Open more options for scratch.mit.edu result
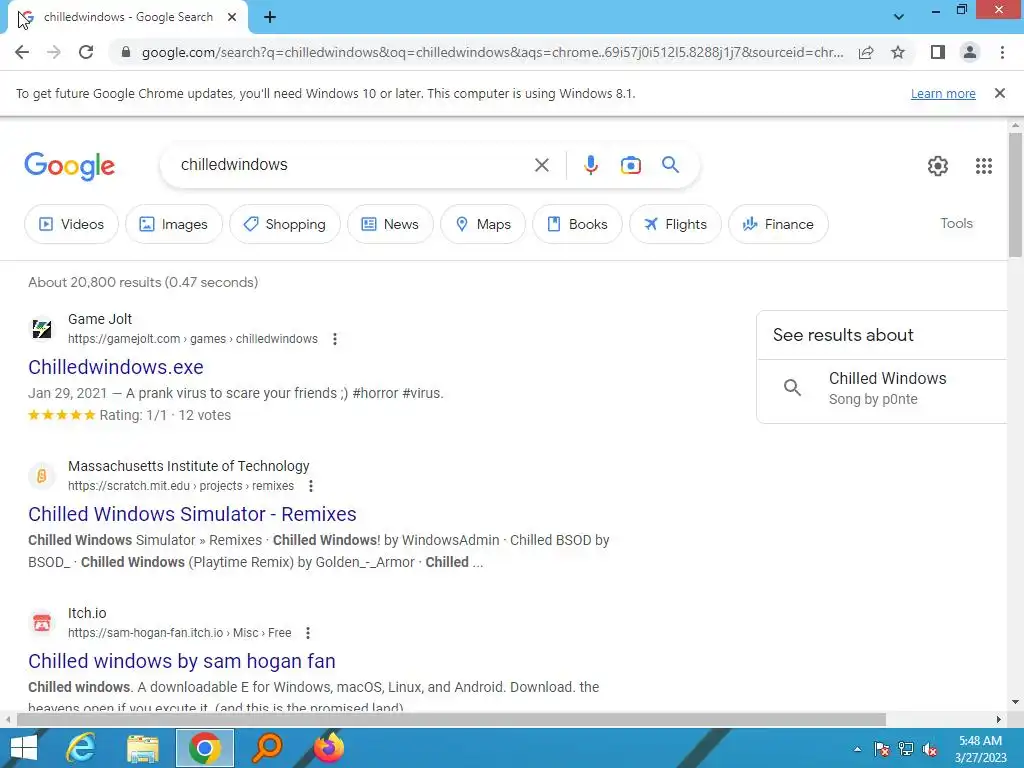This screenshot has width=1024, height=768. coord(311,486)
